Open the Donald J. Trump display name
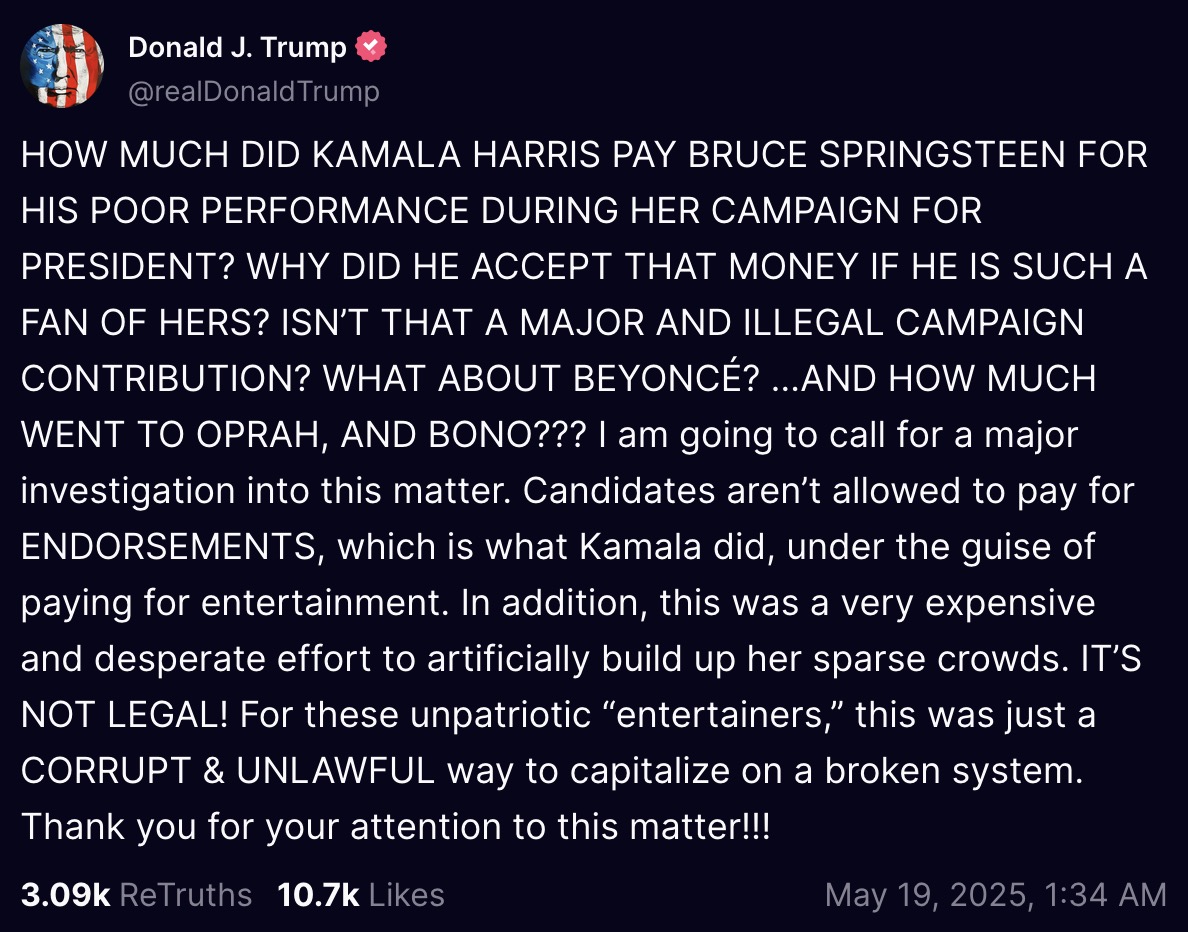Viewport: 1188px width, 932px height. click(237, 47)
